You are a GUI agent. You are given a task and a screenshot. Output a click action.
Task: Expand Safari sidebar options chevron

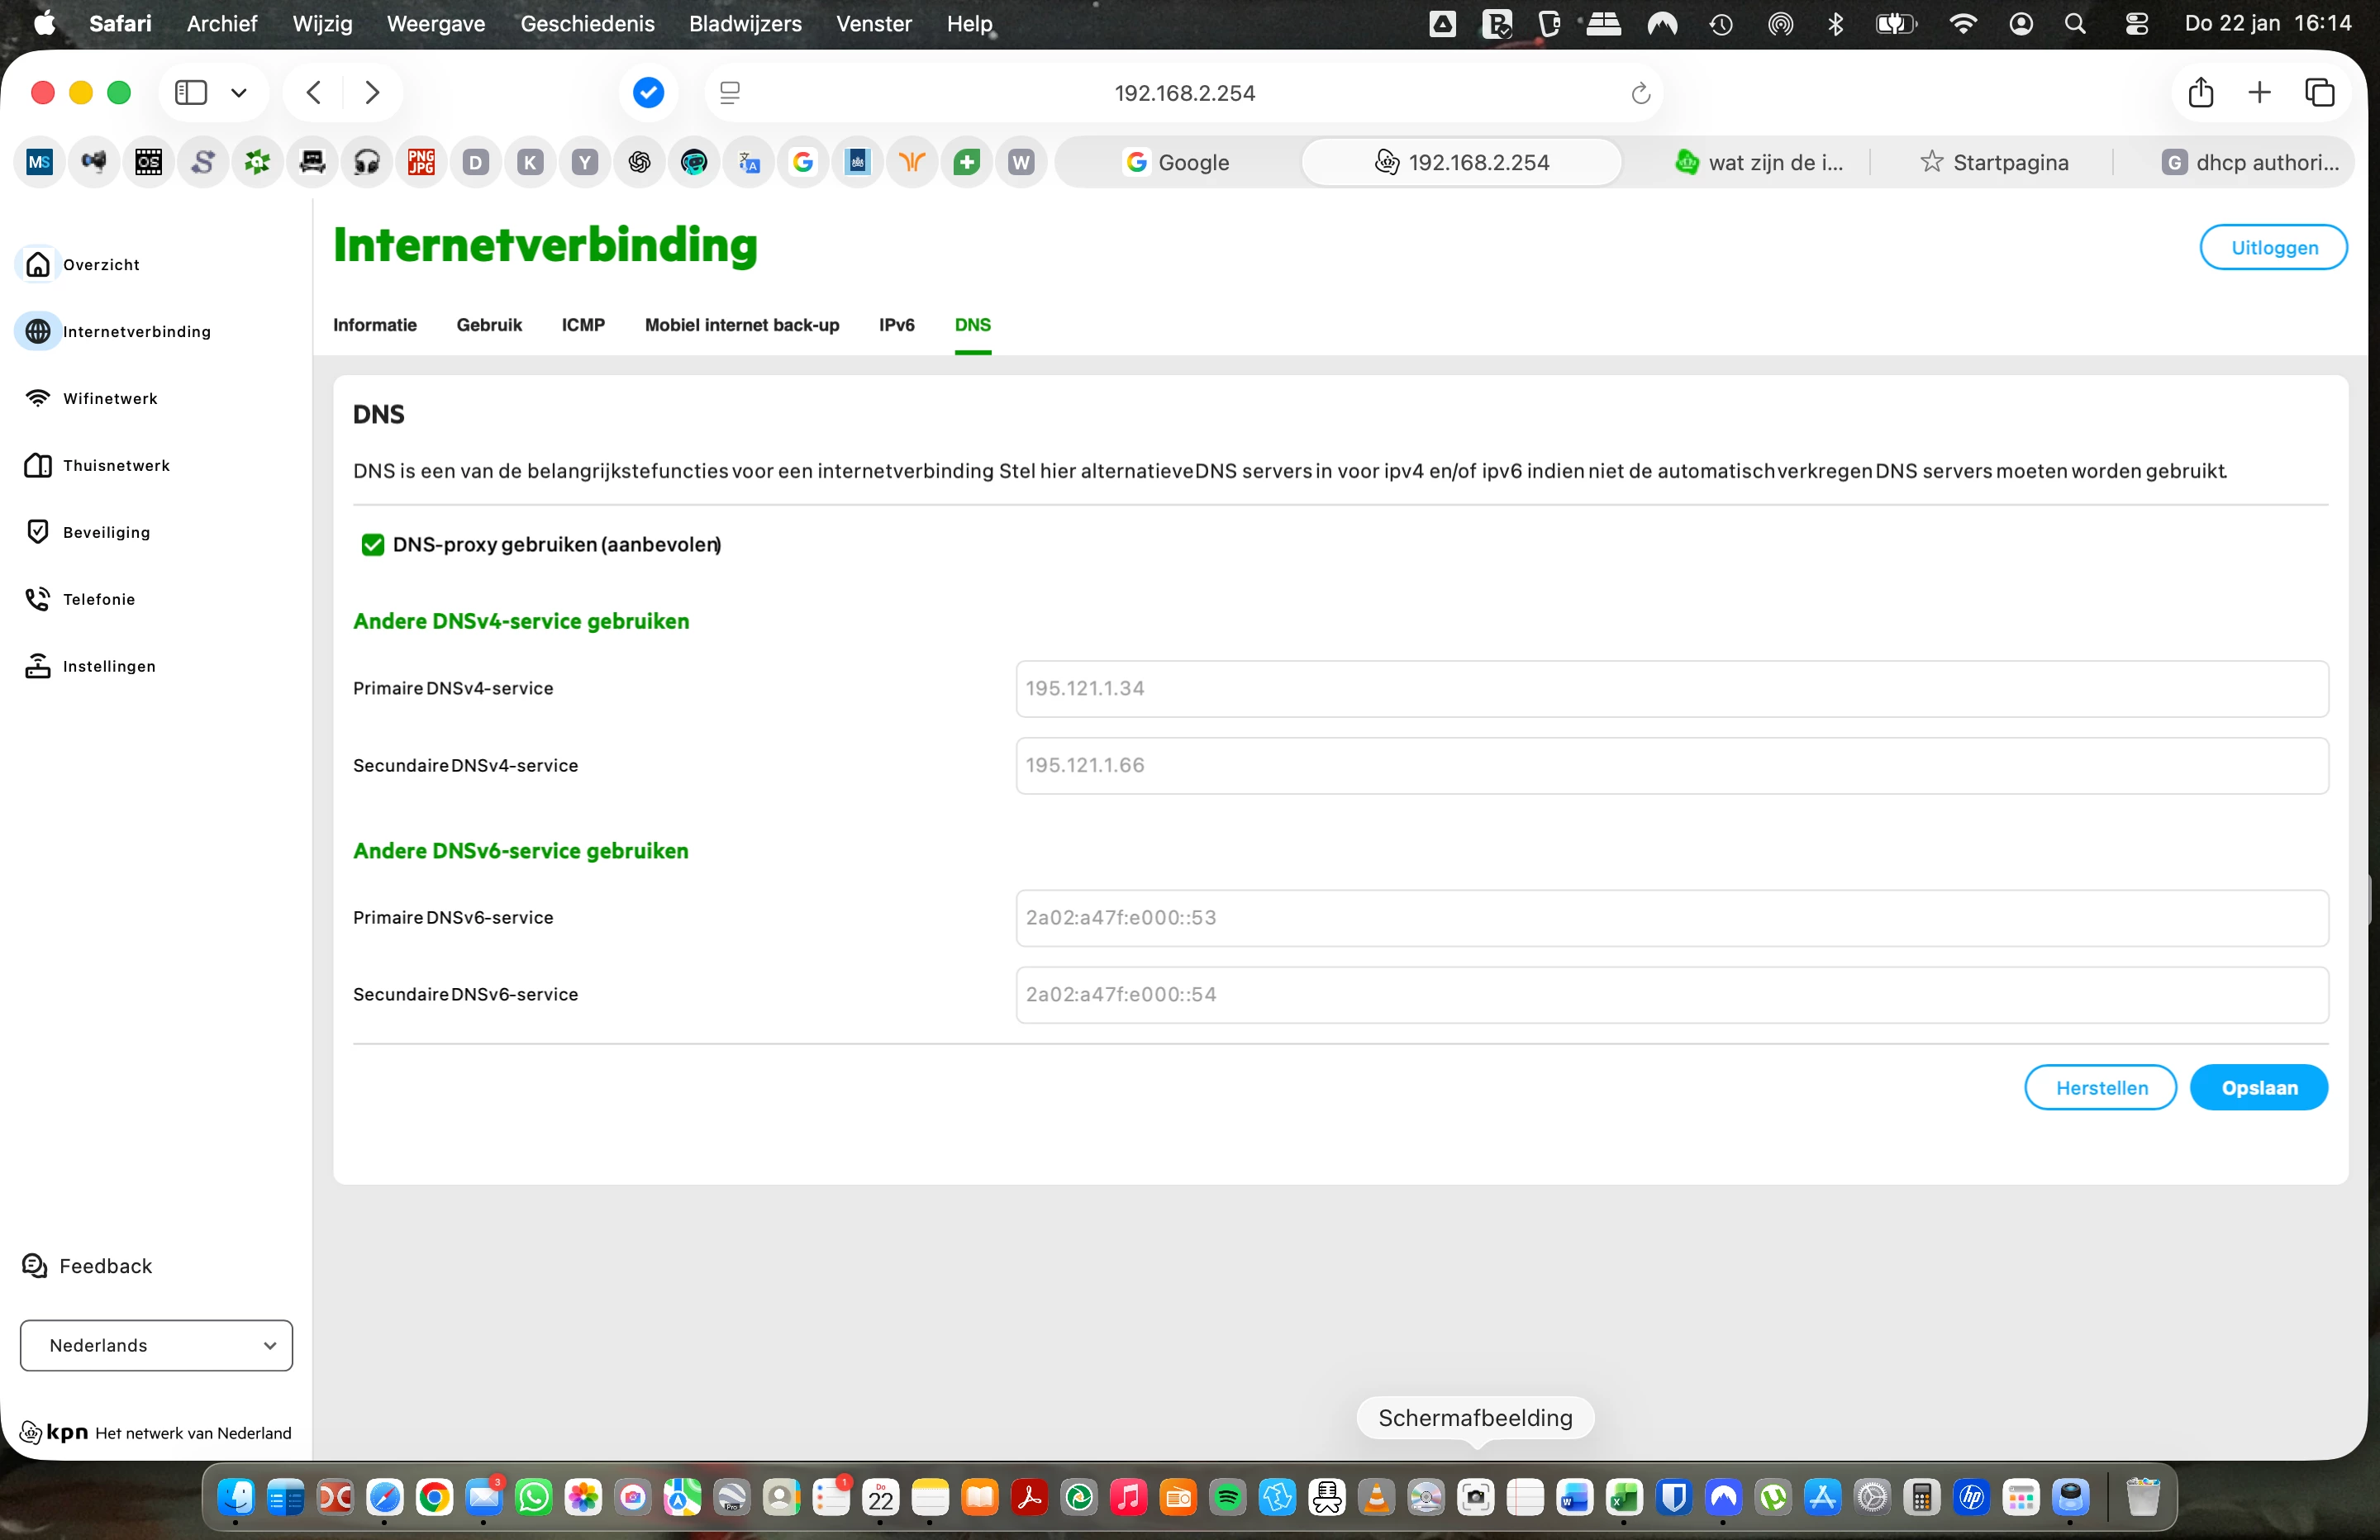[239, 93]
